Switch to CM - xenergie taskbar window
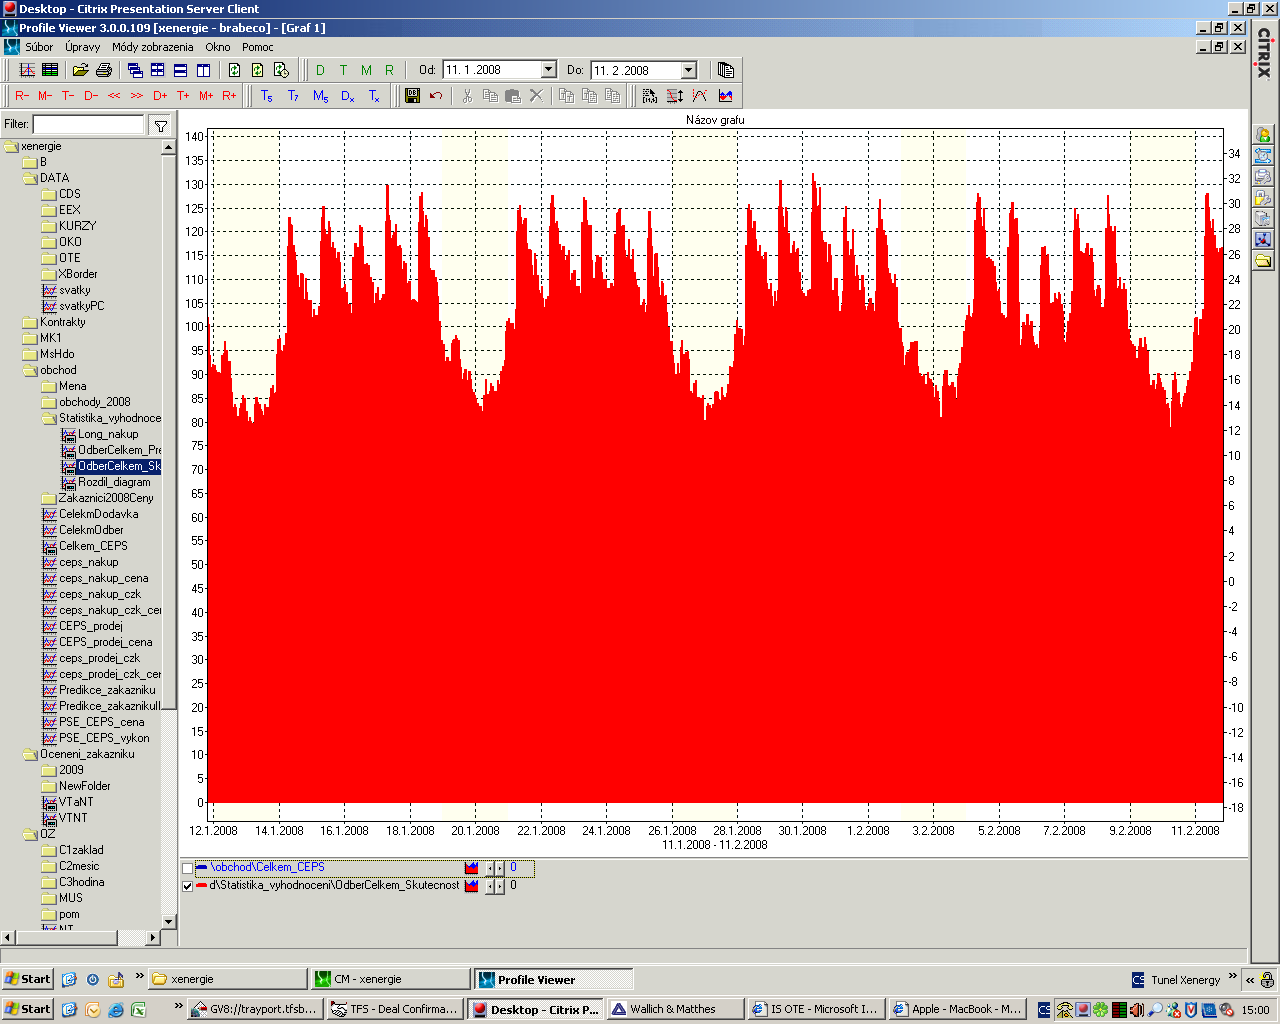Image resolution: width=1280 pixels, height=1024 pixels. click(x=389, y=979)
